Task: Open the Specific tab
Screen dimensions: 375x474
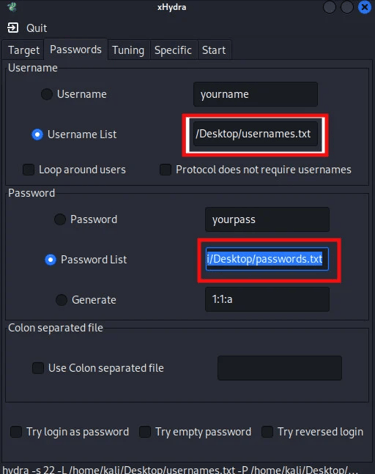Action: pos(173,50)
